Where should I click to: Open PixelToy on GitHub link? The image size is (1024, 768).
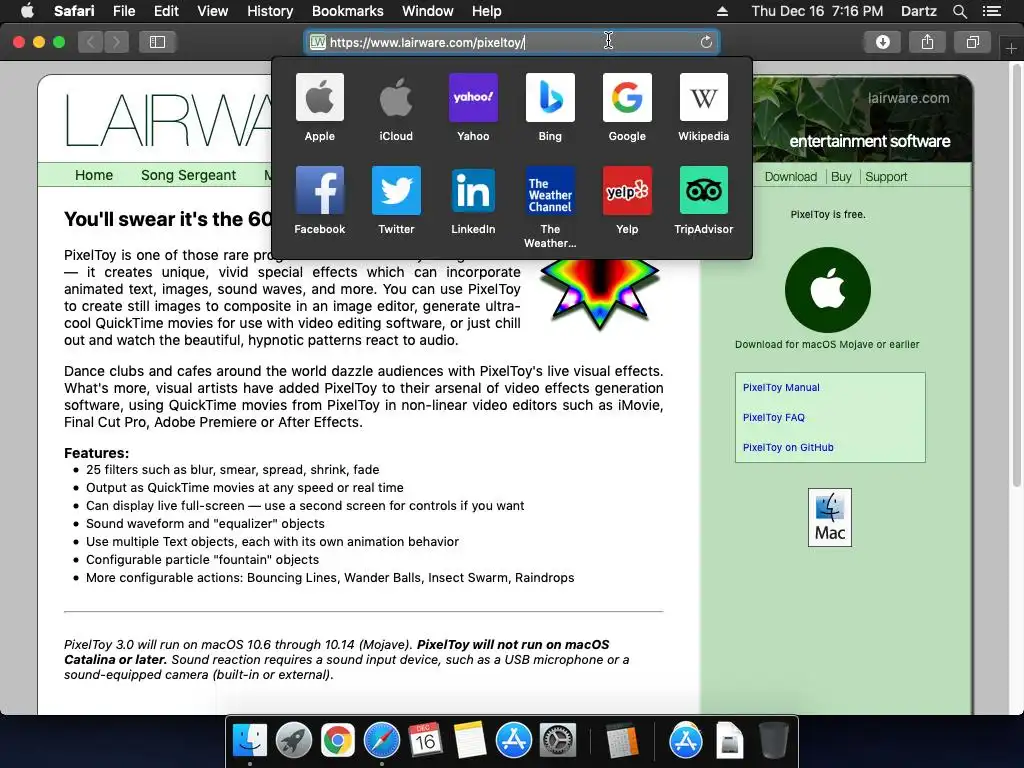pyautogui.click(x=788, y=447)
